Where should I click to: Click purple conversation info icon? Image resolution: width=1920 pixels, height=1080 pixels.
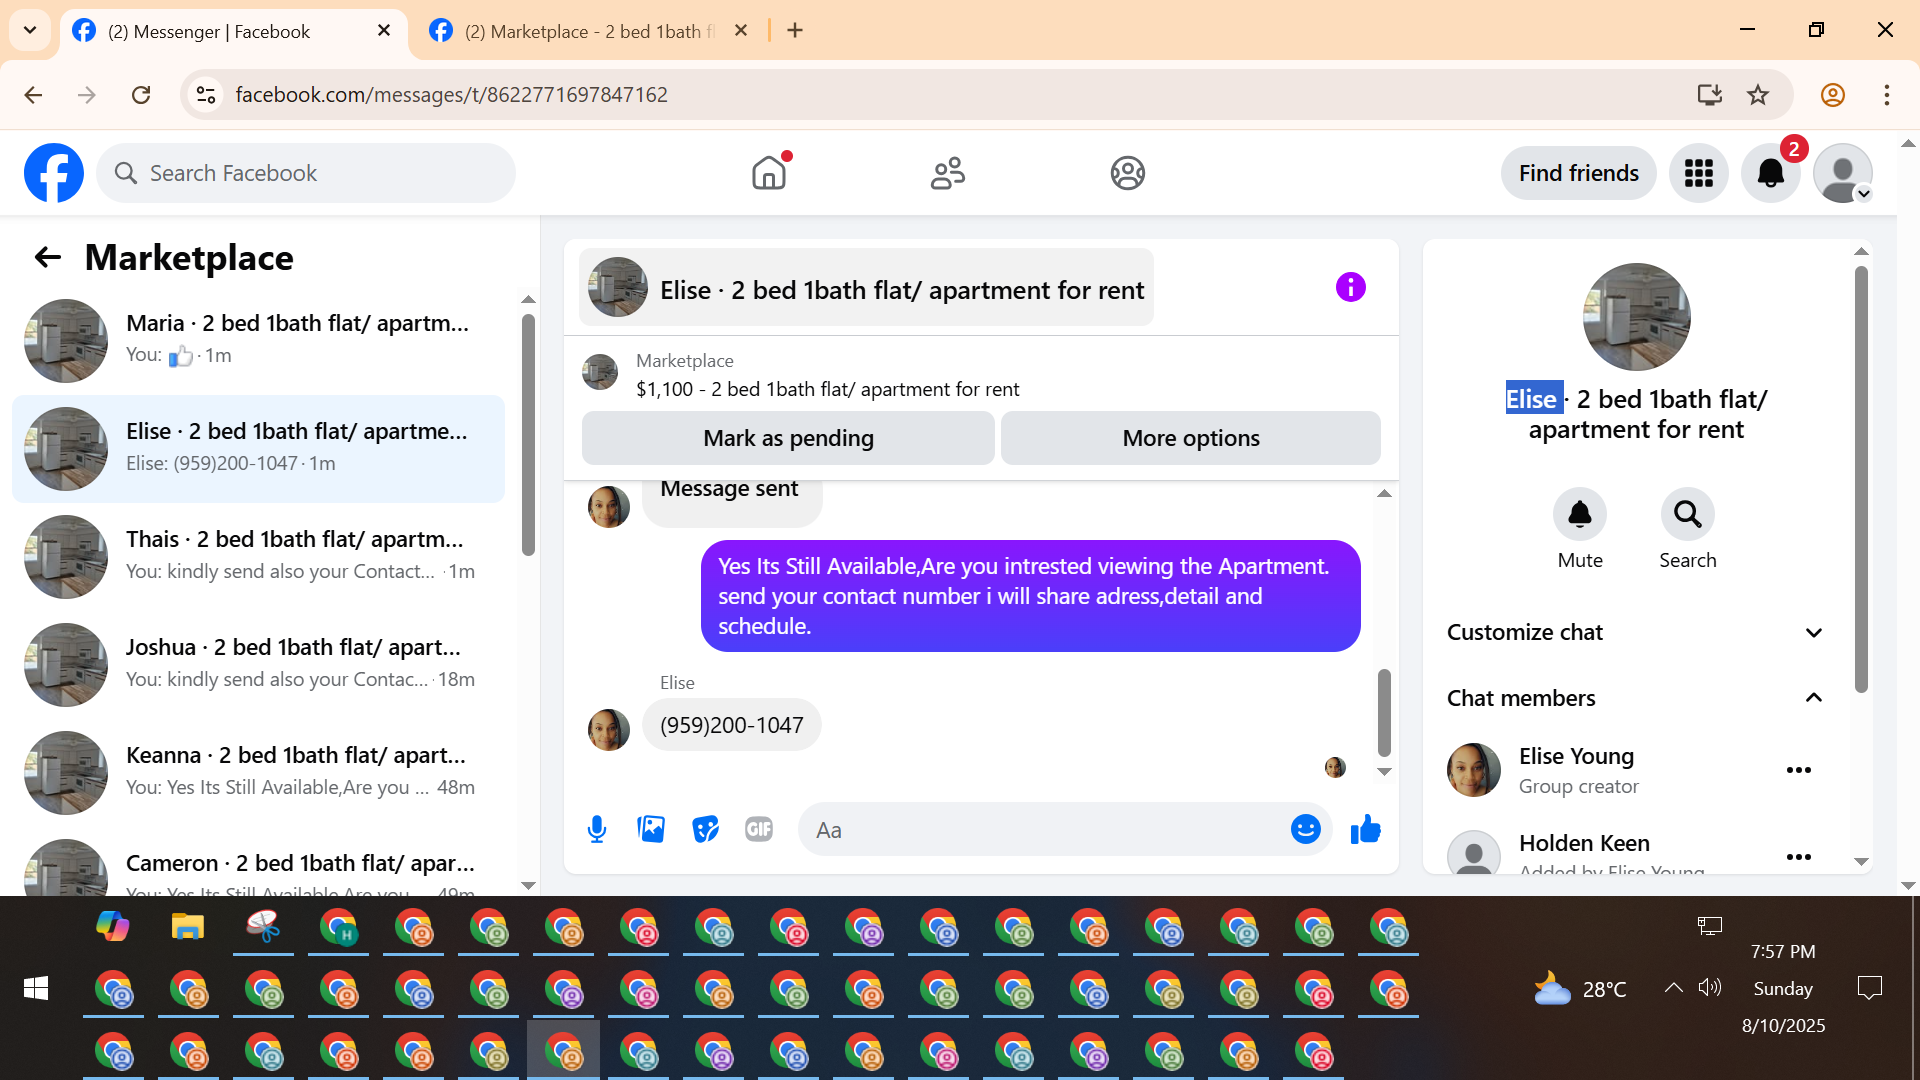pos(1350,288)
